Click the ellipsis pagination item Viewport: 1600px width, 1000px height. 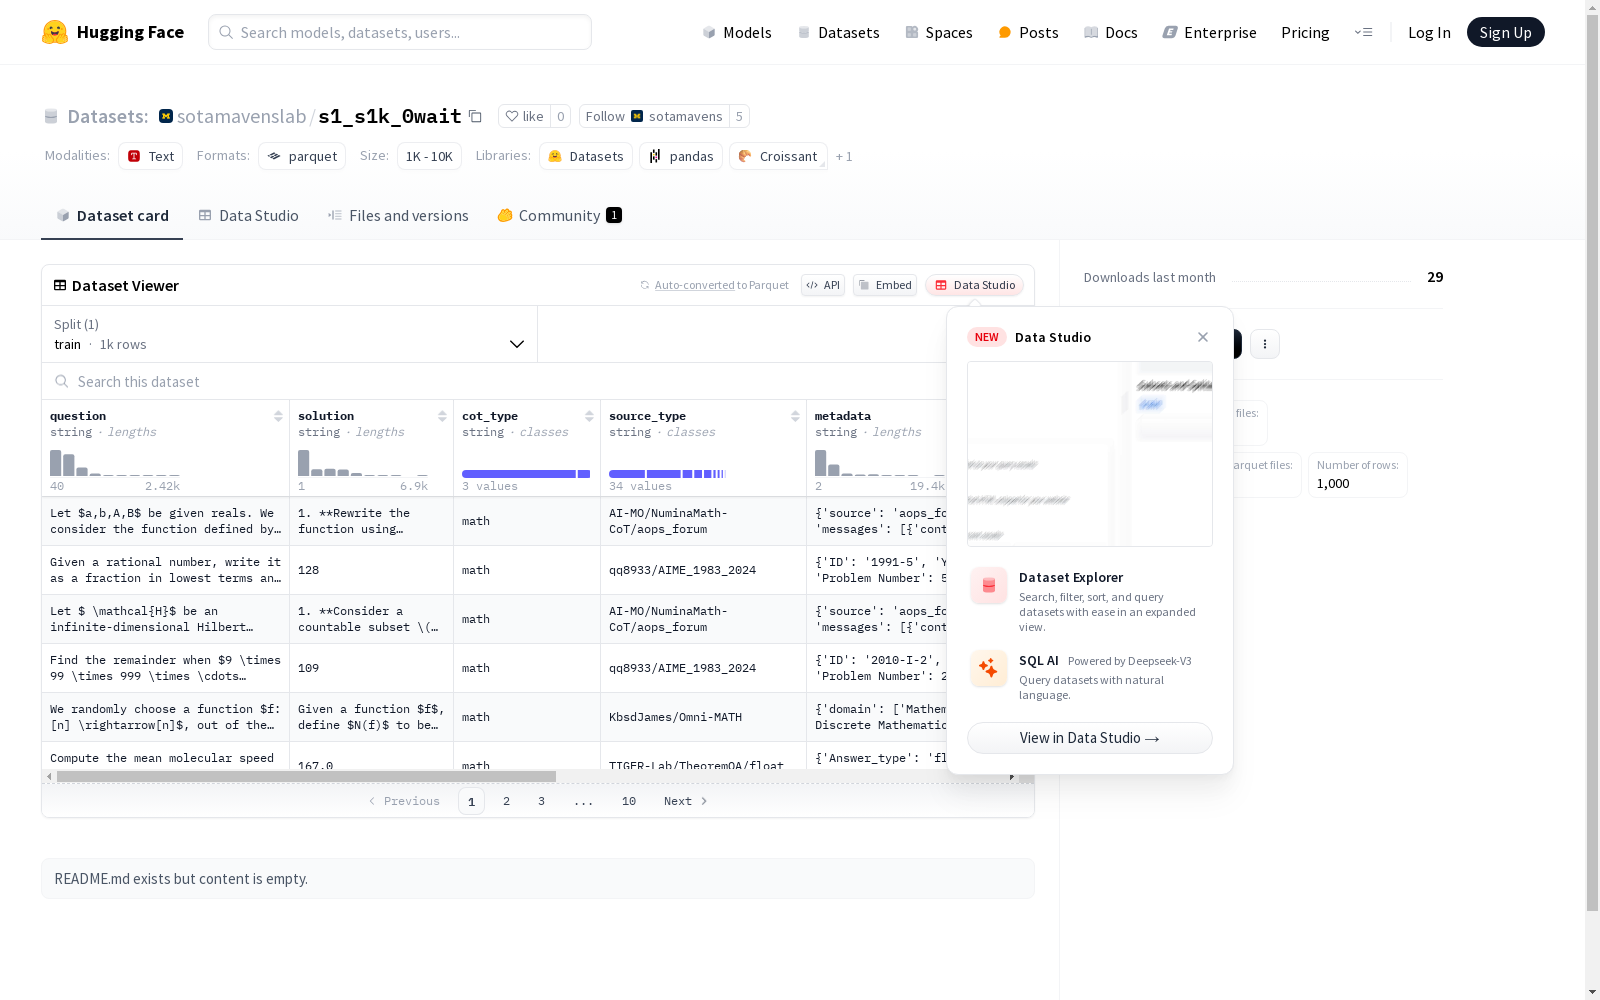click(x=584, y=801)
